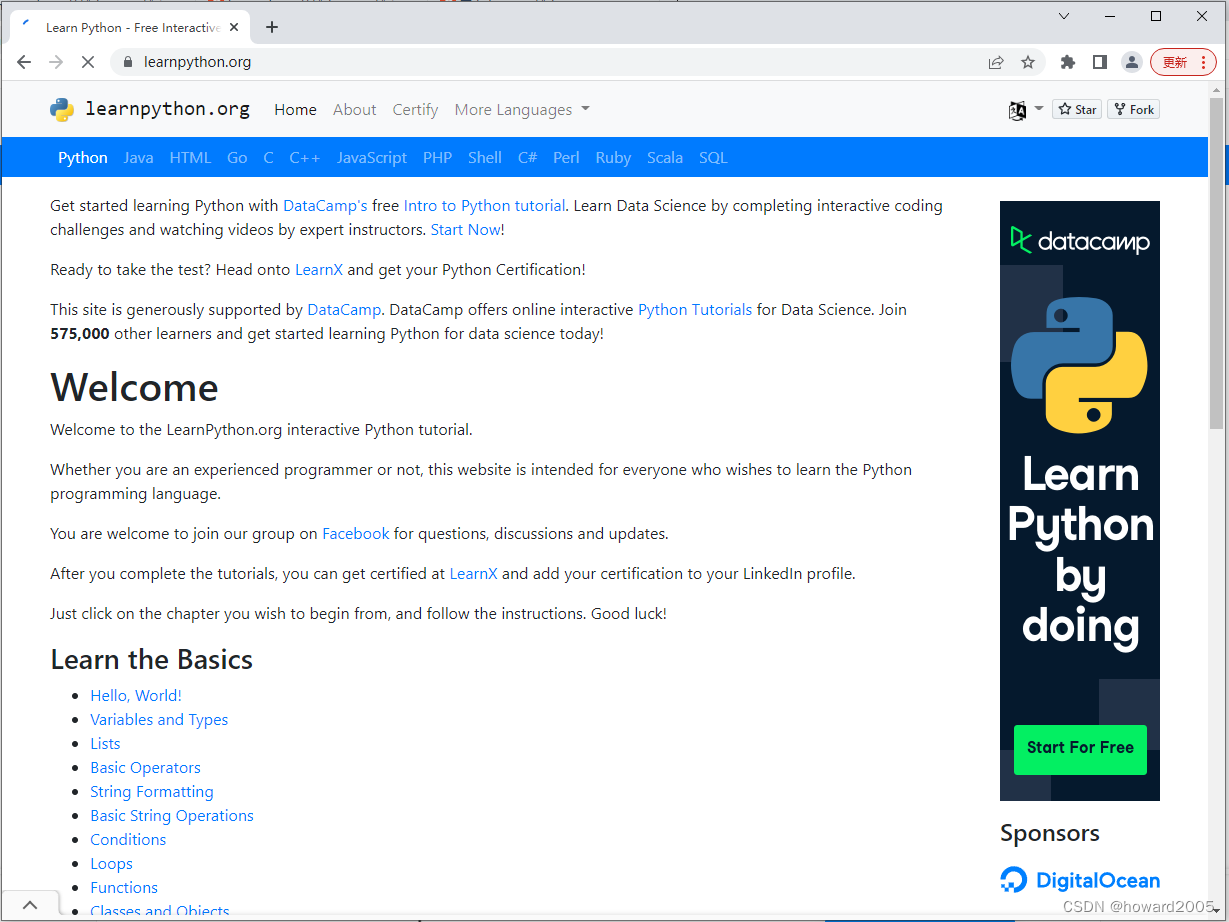Switch to the Shell language tab
This screenshot has width=1229, height=922.
click(485, 158)
